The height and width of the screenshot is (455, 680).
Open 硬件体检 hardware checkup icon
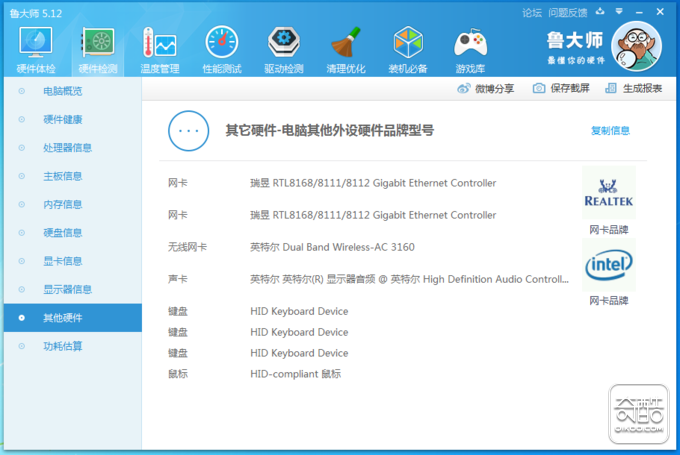[x=36, y=42]
